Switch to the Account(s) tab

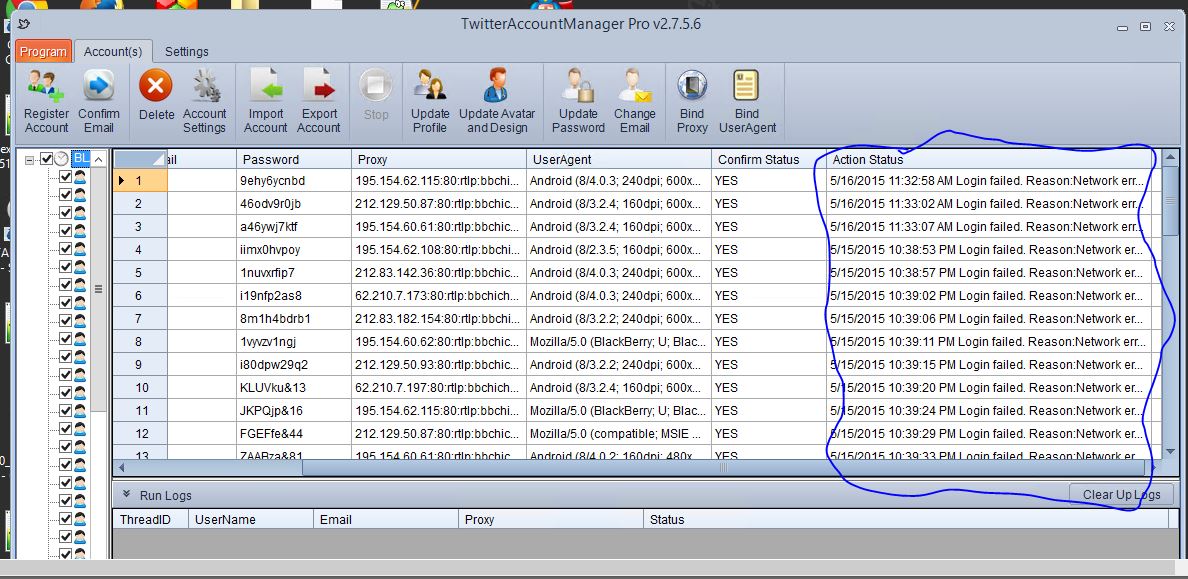113,52
